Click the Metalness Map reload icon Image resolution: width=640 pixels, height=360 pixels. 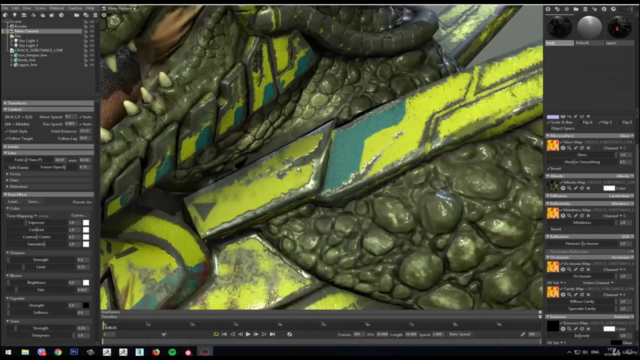582,216
